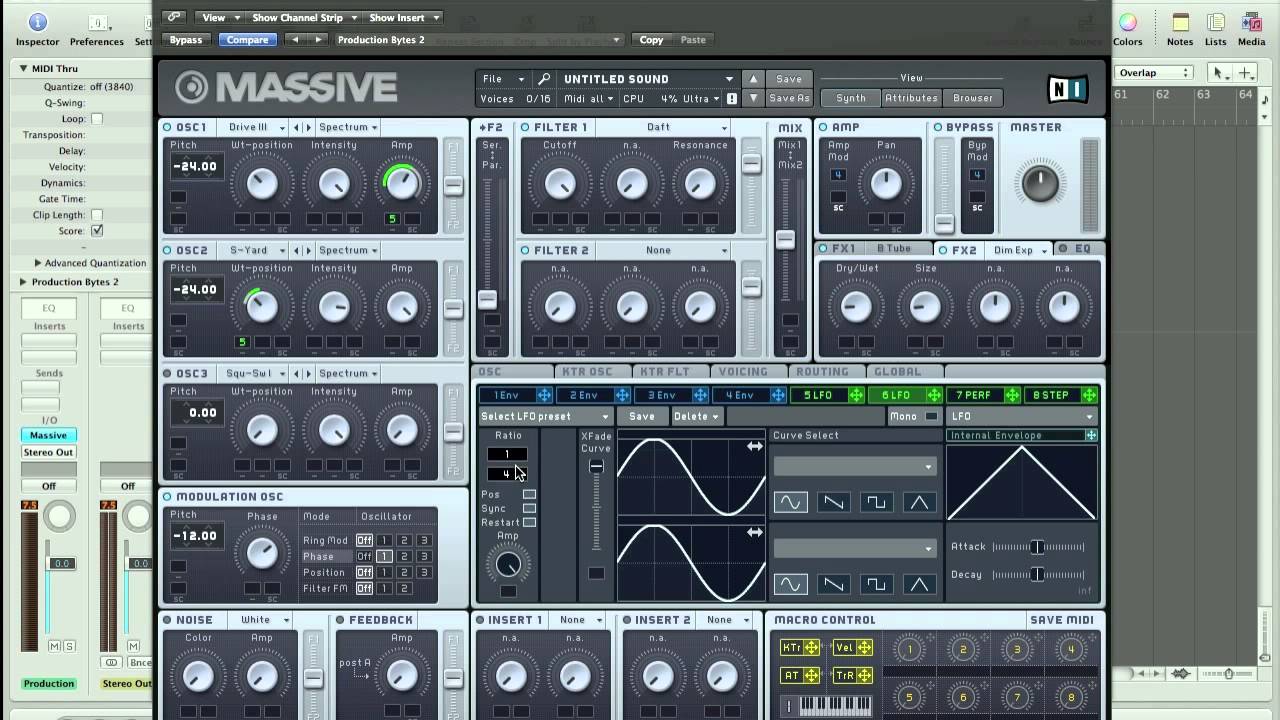The height and width of the screenshot is (720, 1280).
Task: Open the Media panel in Logic toolbar
Action: 1252,30
